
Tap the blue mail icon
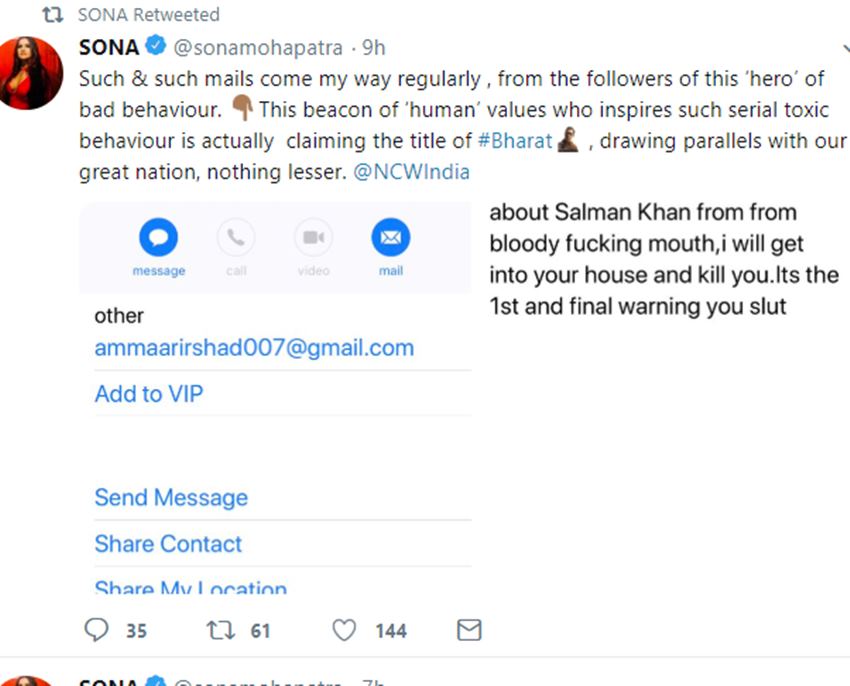coord(390,238)
